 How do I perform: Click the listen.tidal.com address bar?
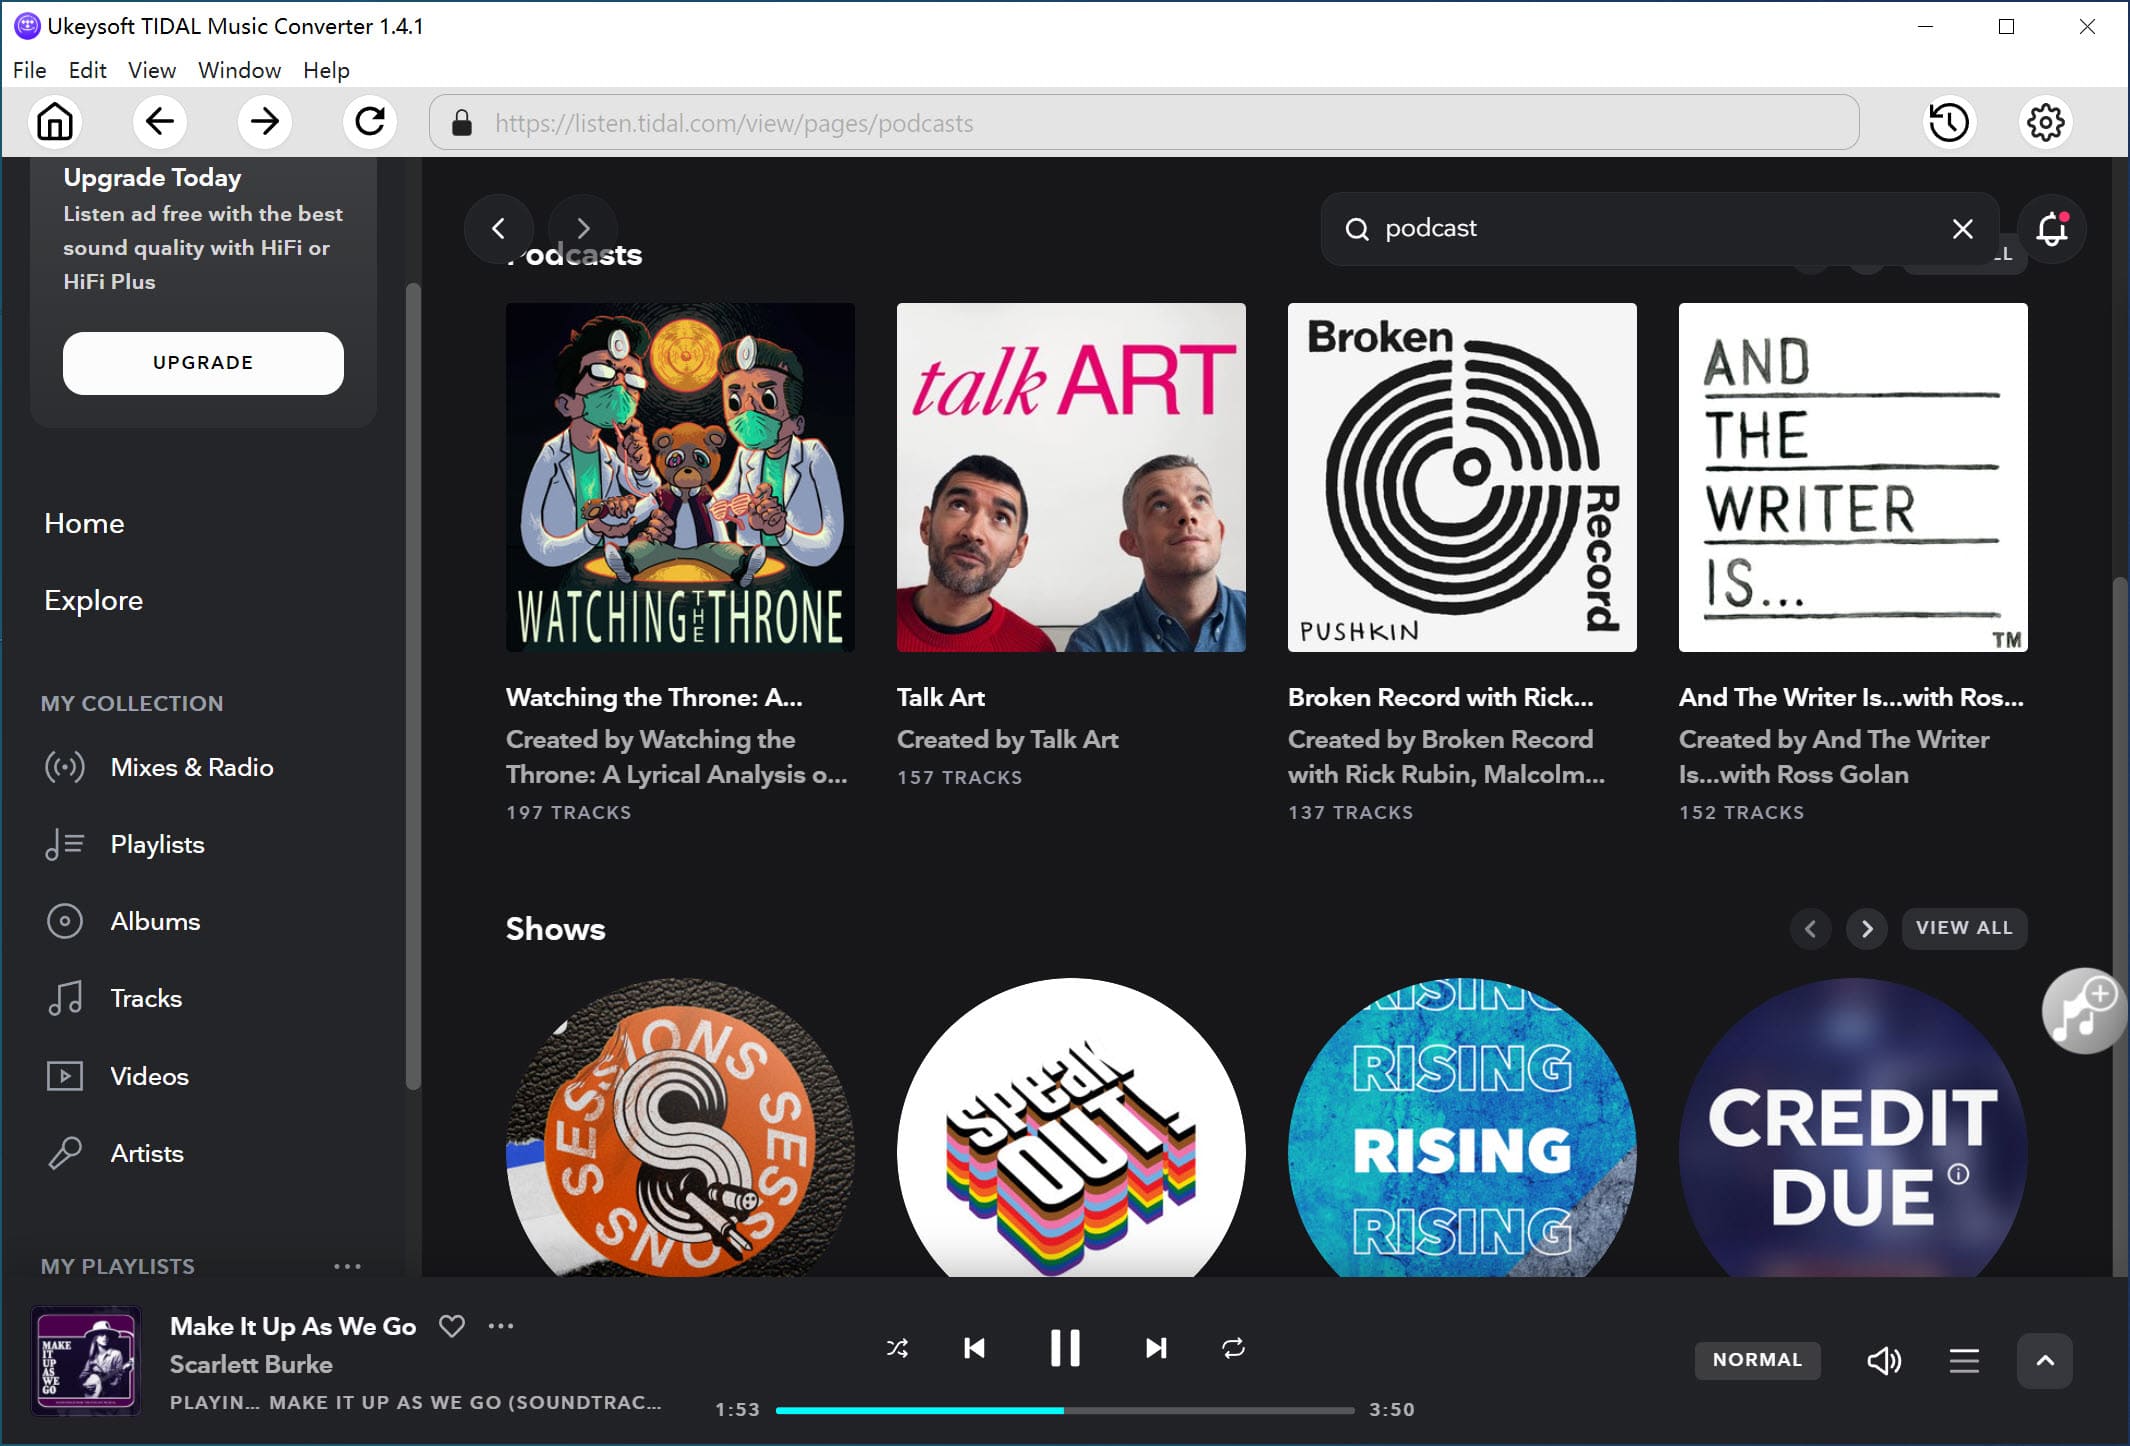coord(1144,122)
